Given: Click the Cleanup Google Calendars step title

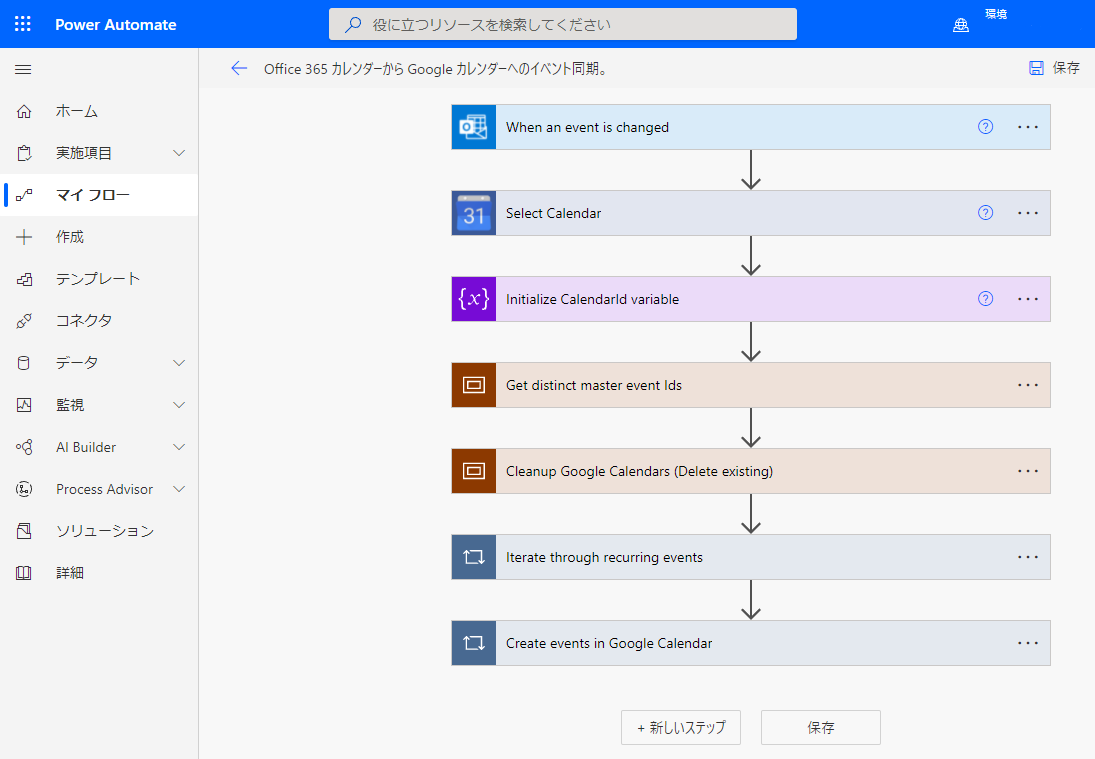Looking at the screenshot, I should tap(639, 471).
